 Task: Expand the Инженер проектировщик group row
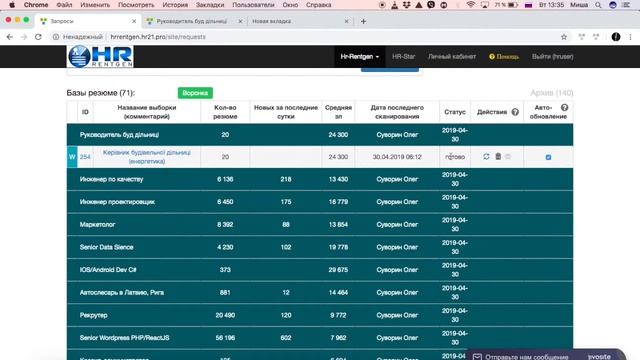coord(320,202)
